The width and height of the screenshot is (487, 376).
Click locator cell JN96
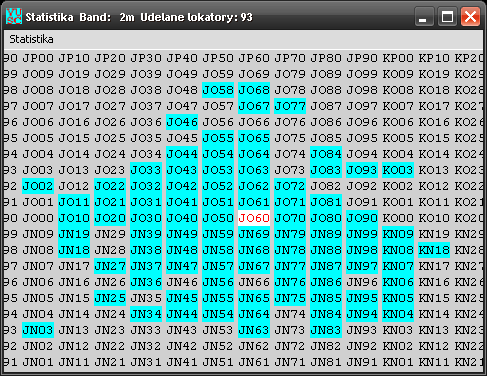362,282
